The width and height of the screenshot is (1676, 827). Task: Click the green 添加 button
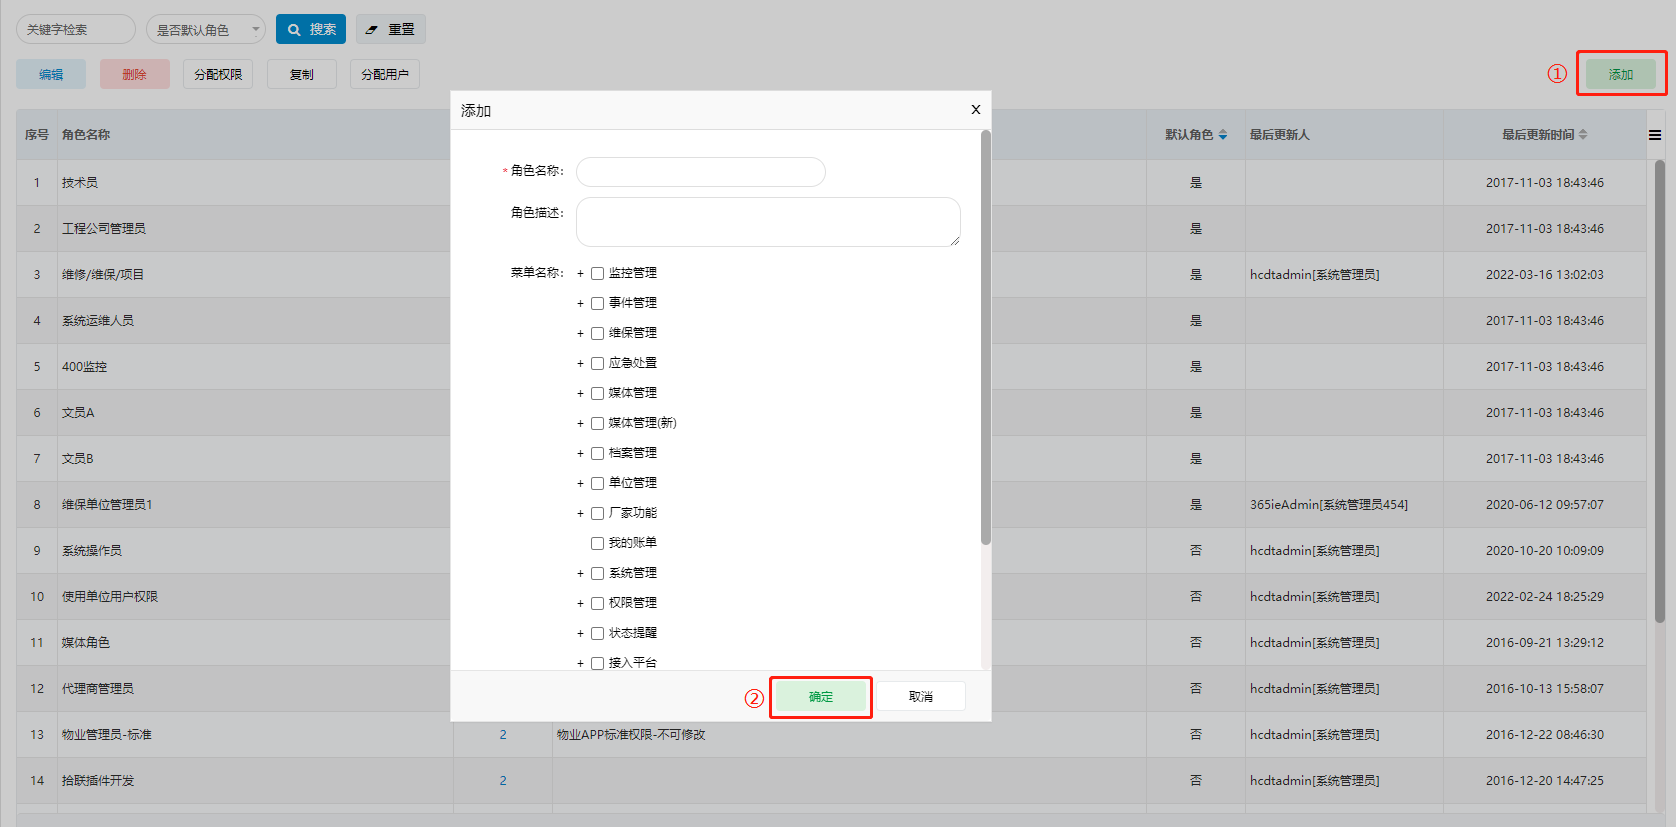click(x=1621, y=74)
